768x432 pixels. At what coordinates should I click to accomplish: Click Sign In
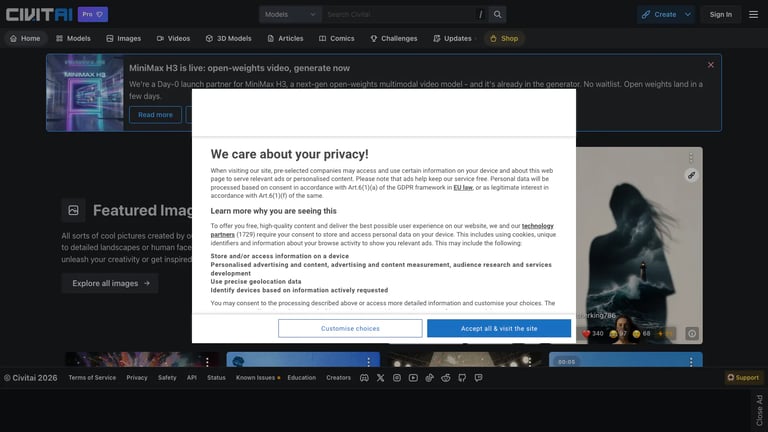click(x=720, y=14)
